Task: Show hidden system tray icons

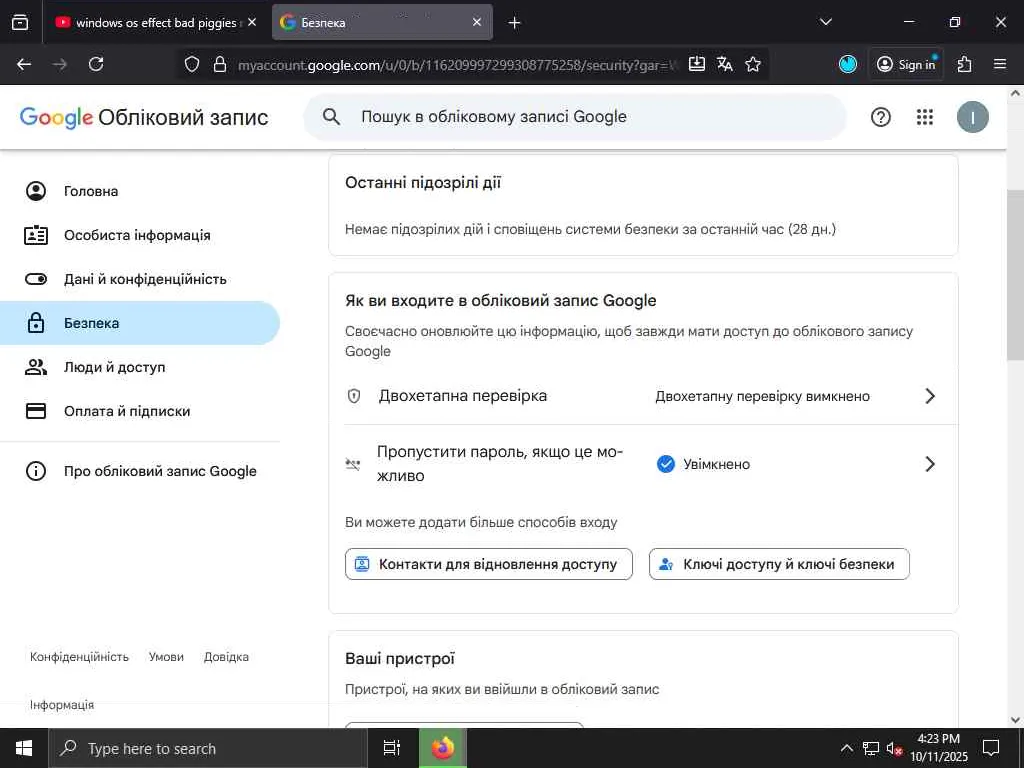Action: 846,748
